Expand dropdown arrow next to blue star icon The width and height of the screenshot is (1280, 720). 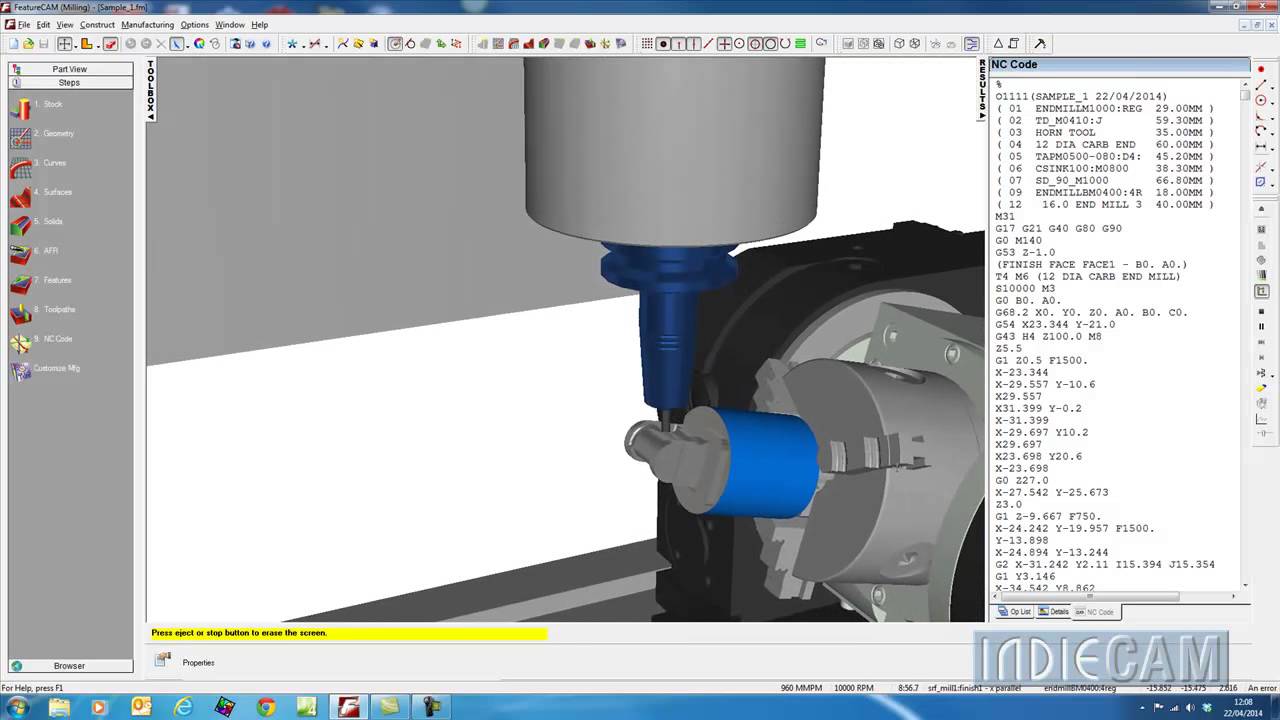(302, 44)
